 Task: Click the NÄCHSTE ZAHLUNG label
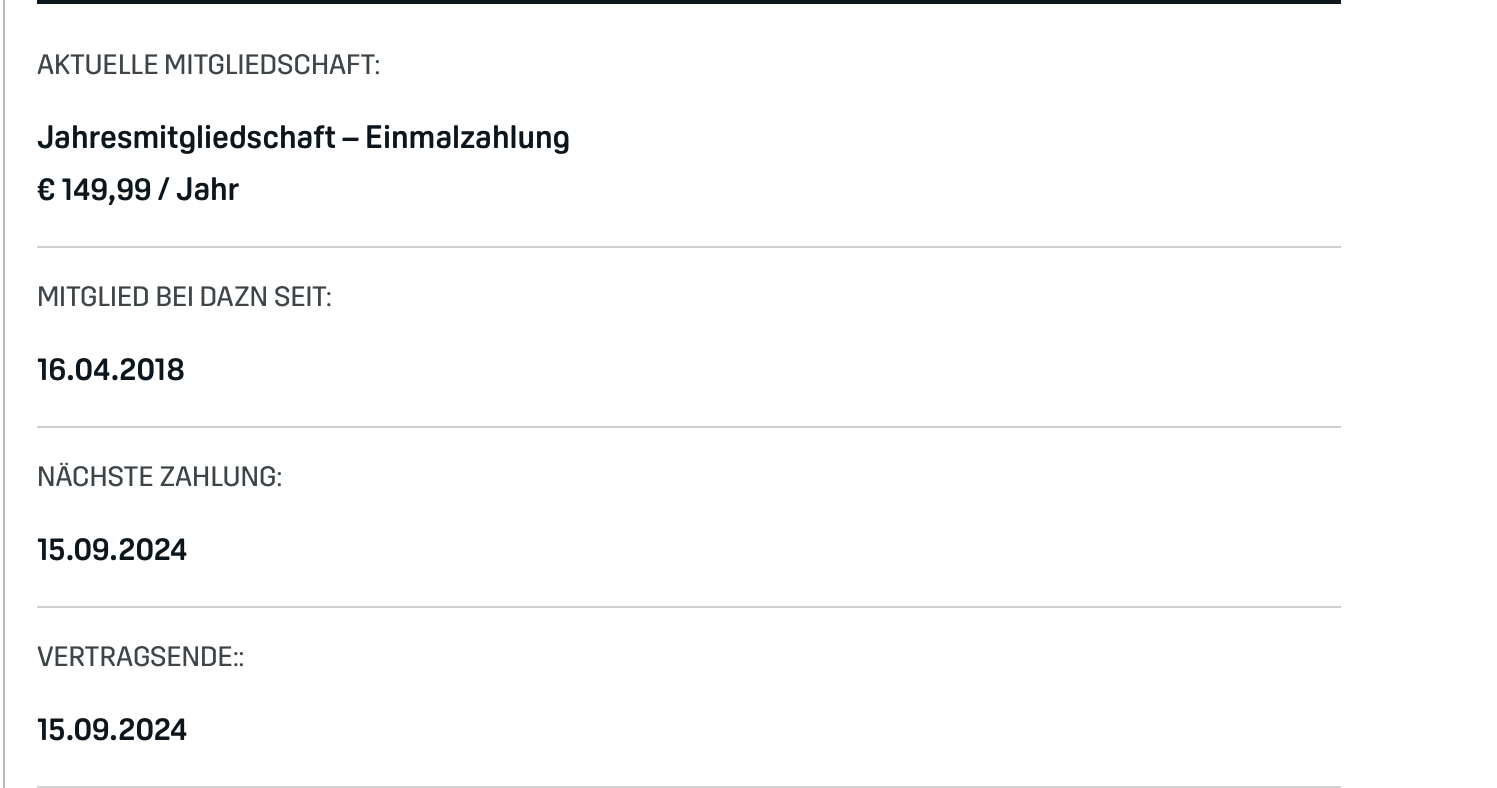point(160,477)
